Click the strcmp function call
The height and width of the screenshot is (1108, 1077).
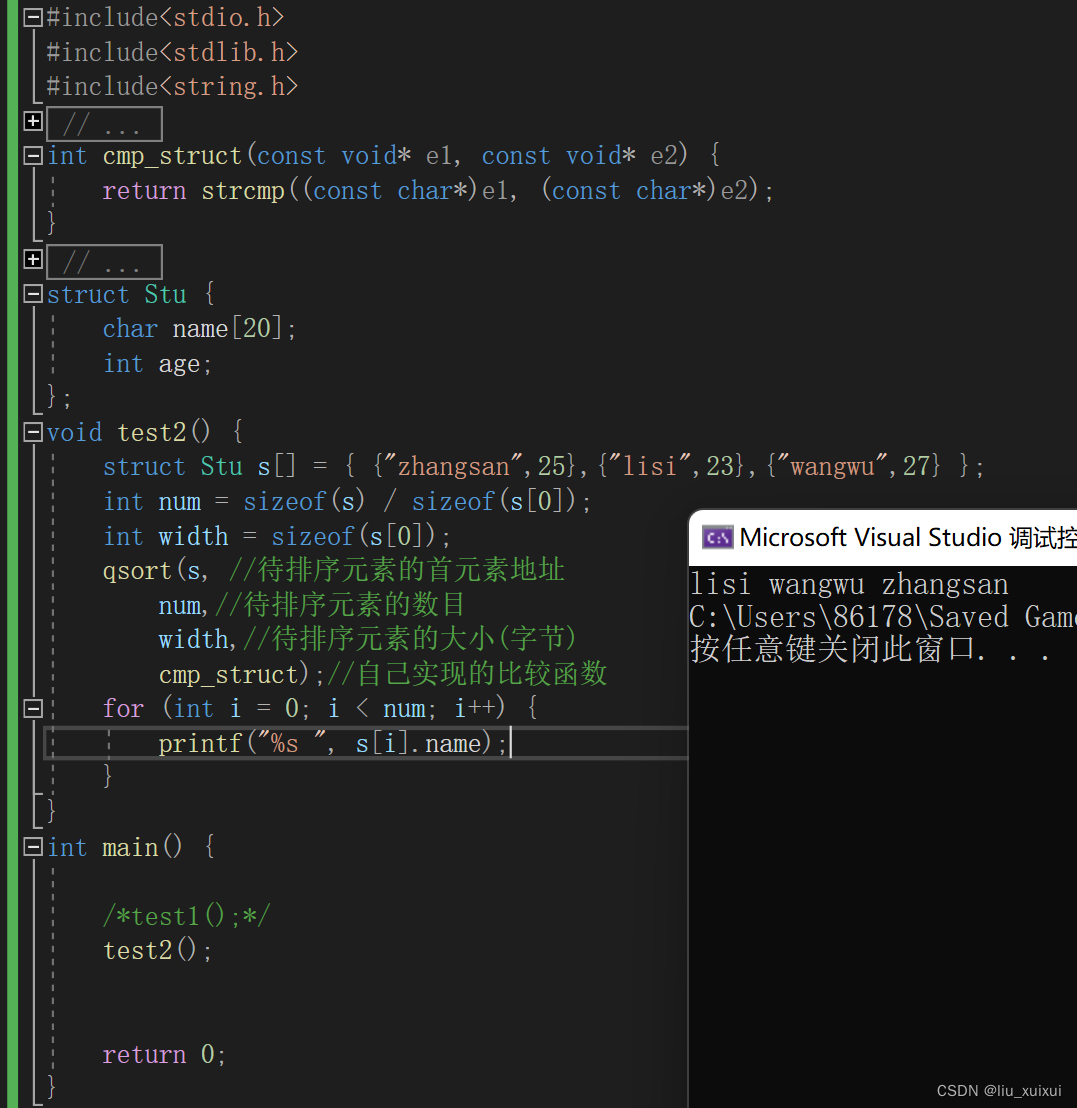pyautogui.click(x=243, y=191)
